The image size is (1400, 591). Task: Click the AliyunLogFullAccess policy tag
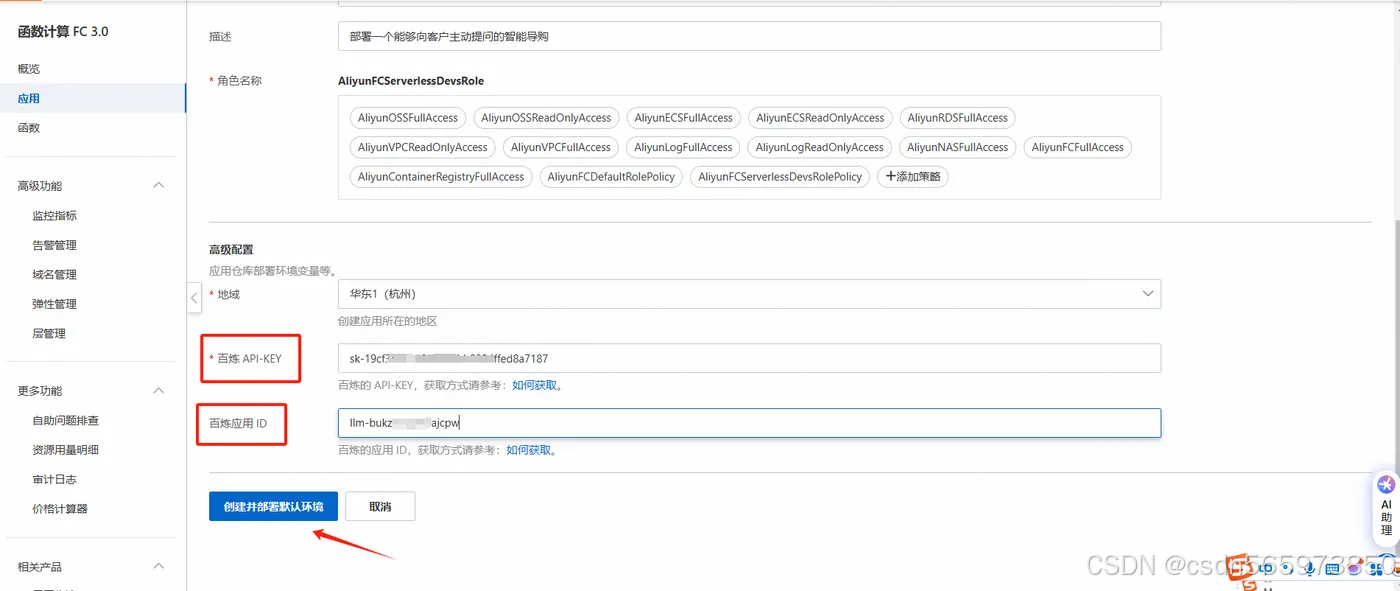click(x=684, y=147)
